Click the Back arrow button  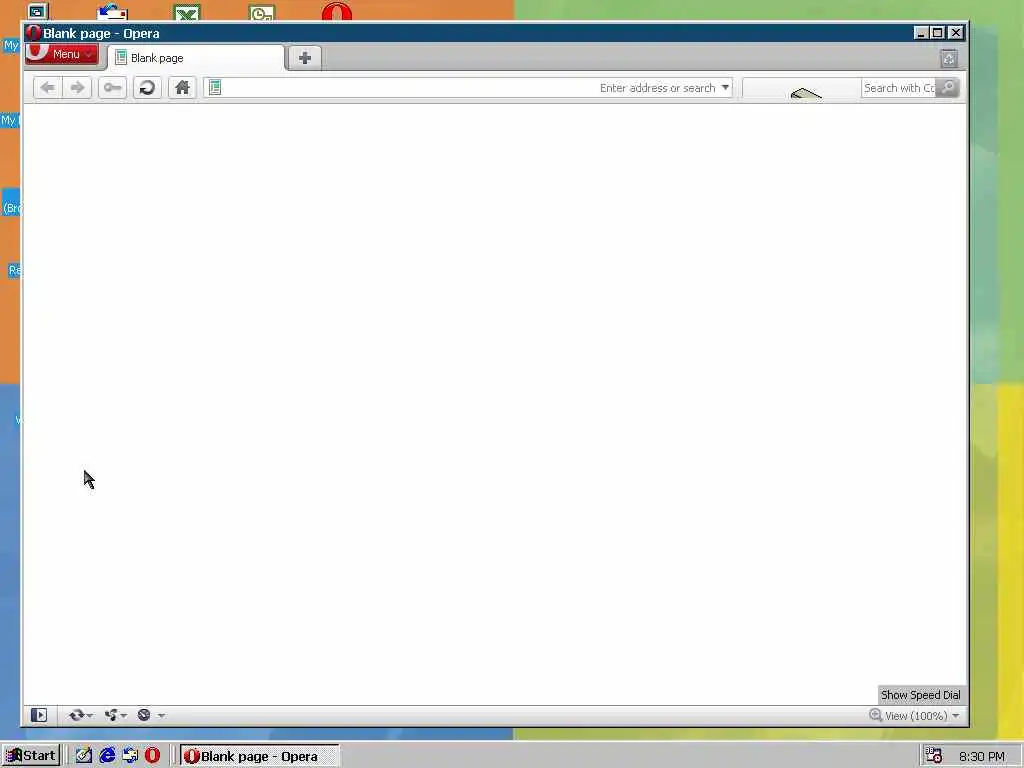(48, 88)
